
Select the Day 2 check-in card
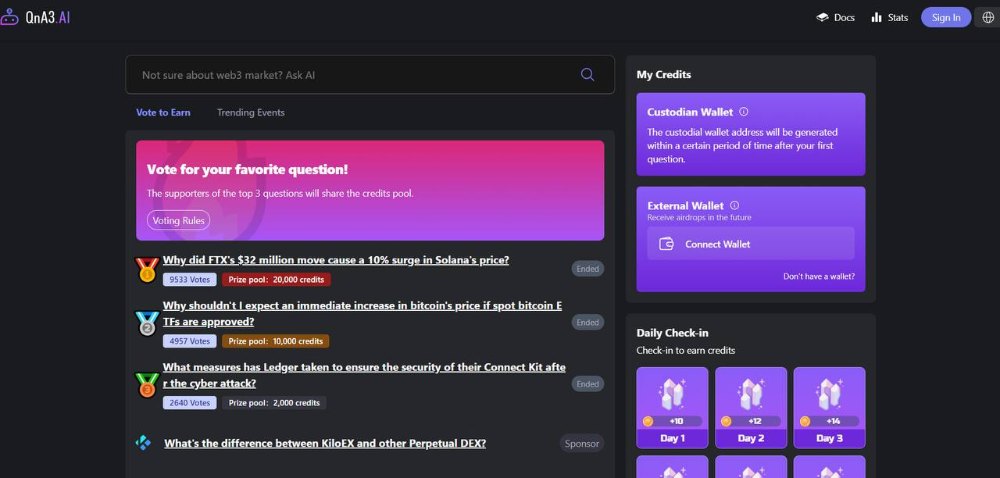pos(751,408)
